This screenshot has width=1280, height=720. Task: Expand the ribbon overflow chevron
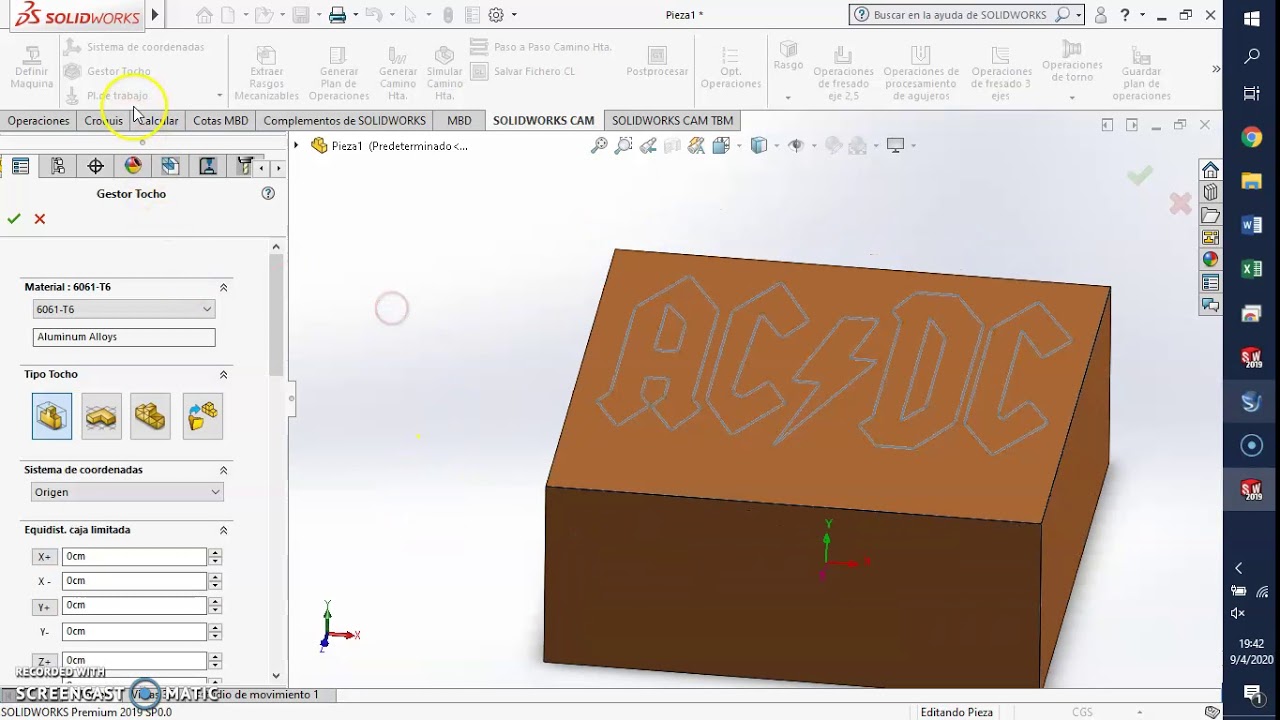pyautogui.click(x=1216, y=69)
